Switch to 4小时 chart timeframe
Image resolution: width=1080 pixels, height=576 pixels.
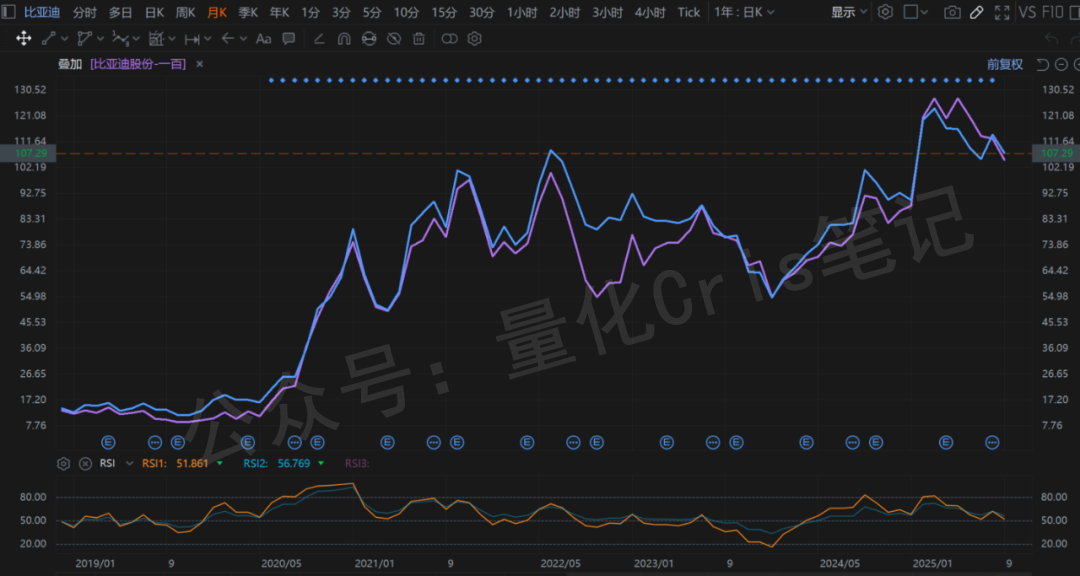(x=650, y=12)
